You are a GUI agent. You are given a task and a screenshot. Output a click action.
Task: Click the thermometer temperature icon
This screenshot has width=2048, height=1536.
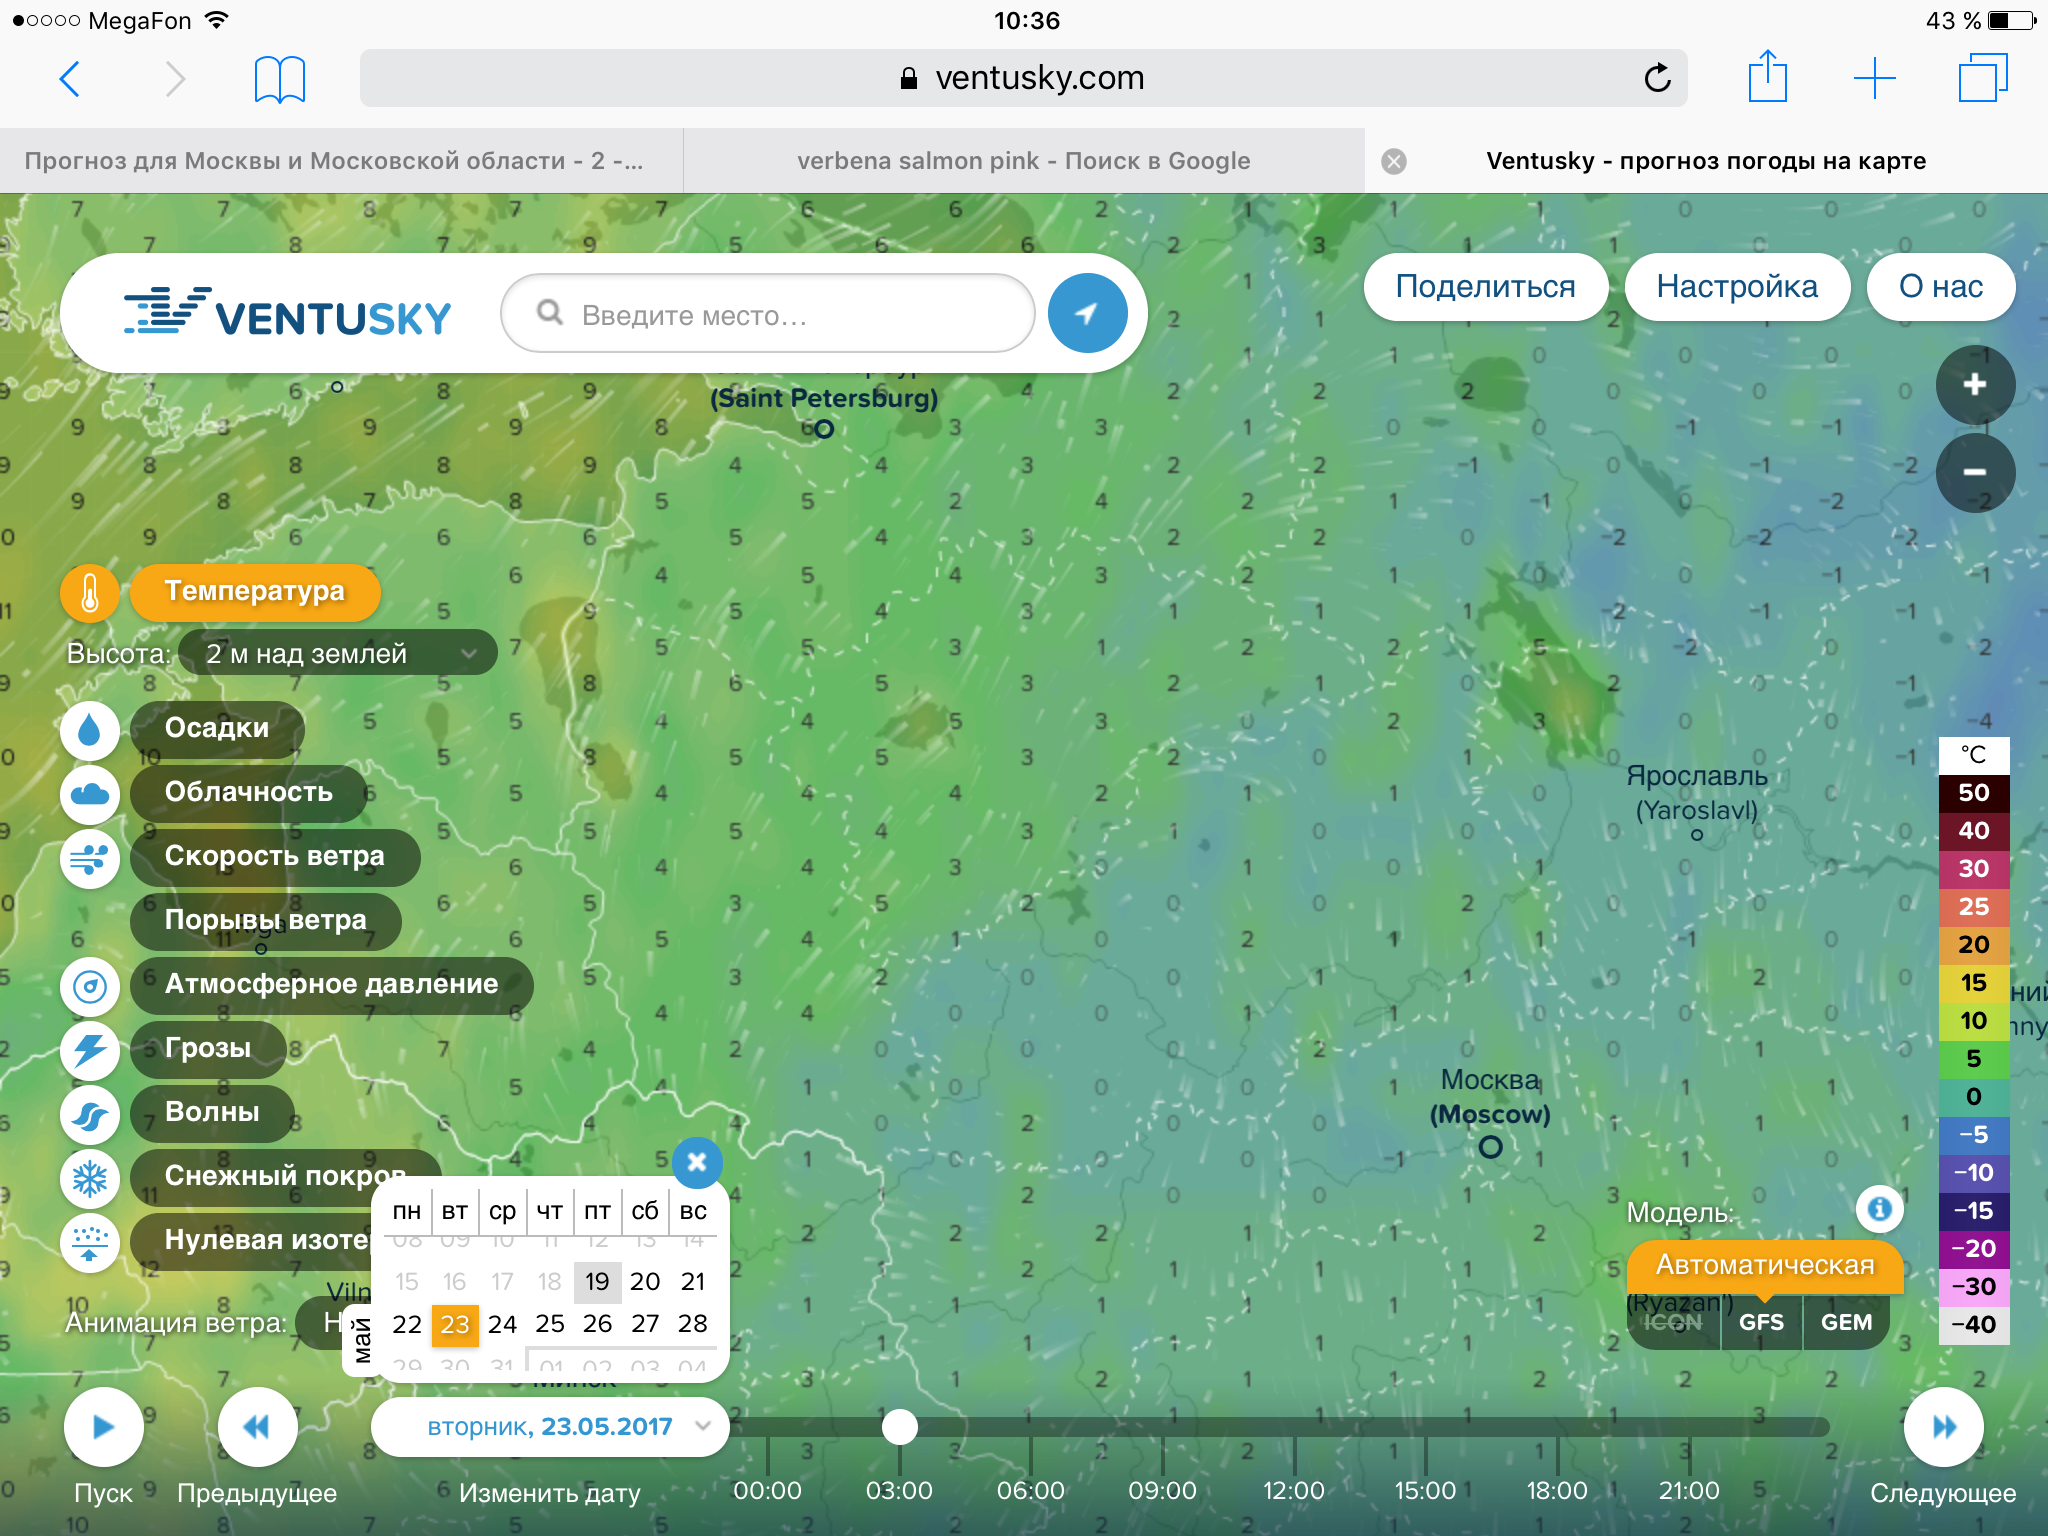89,592
